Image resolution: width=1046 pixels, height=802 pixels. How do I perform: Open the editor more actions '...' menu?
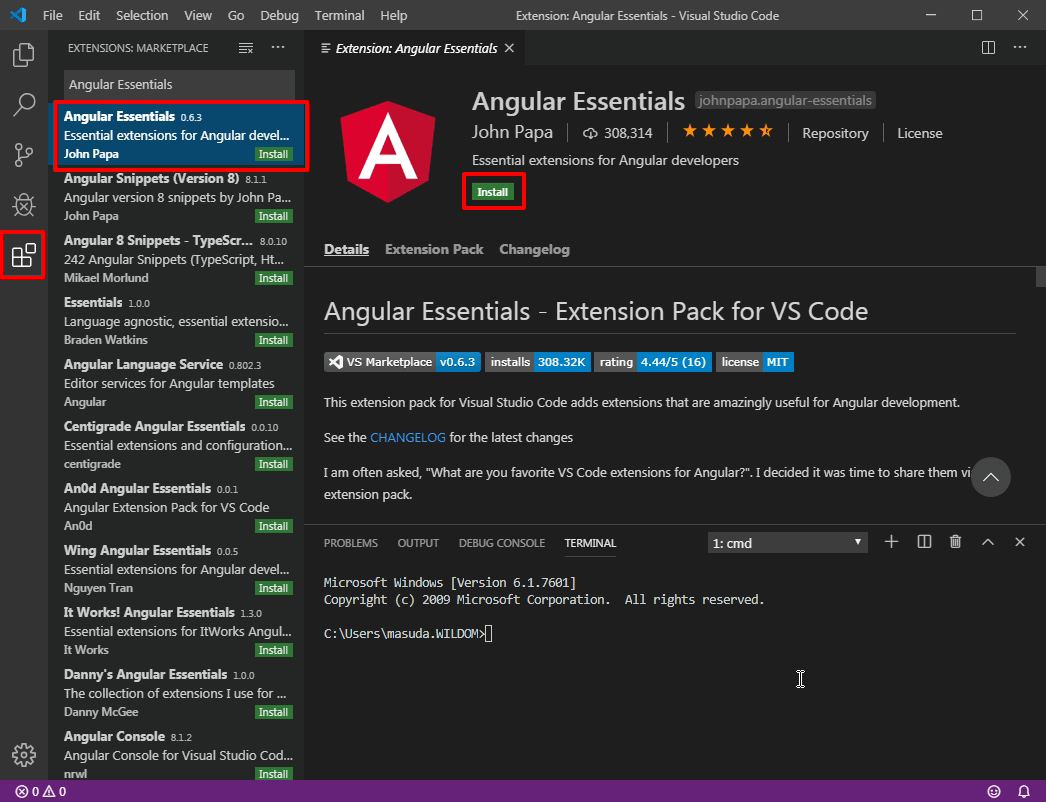point(1019,47)
